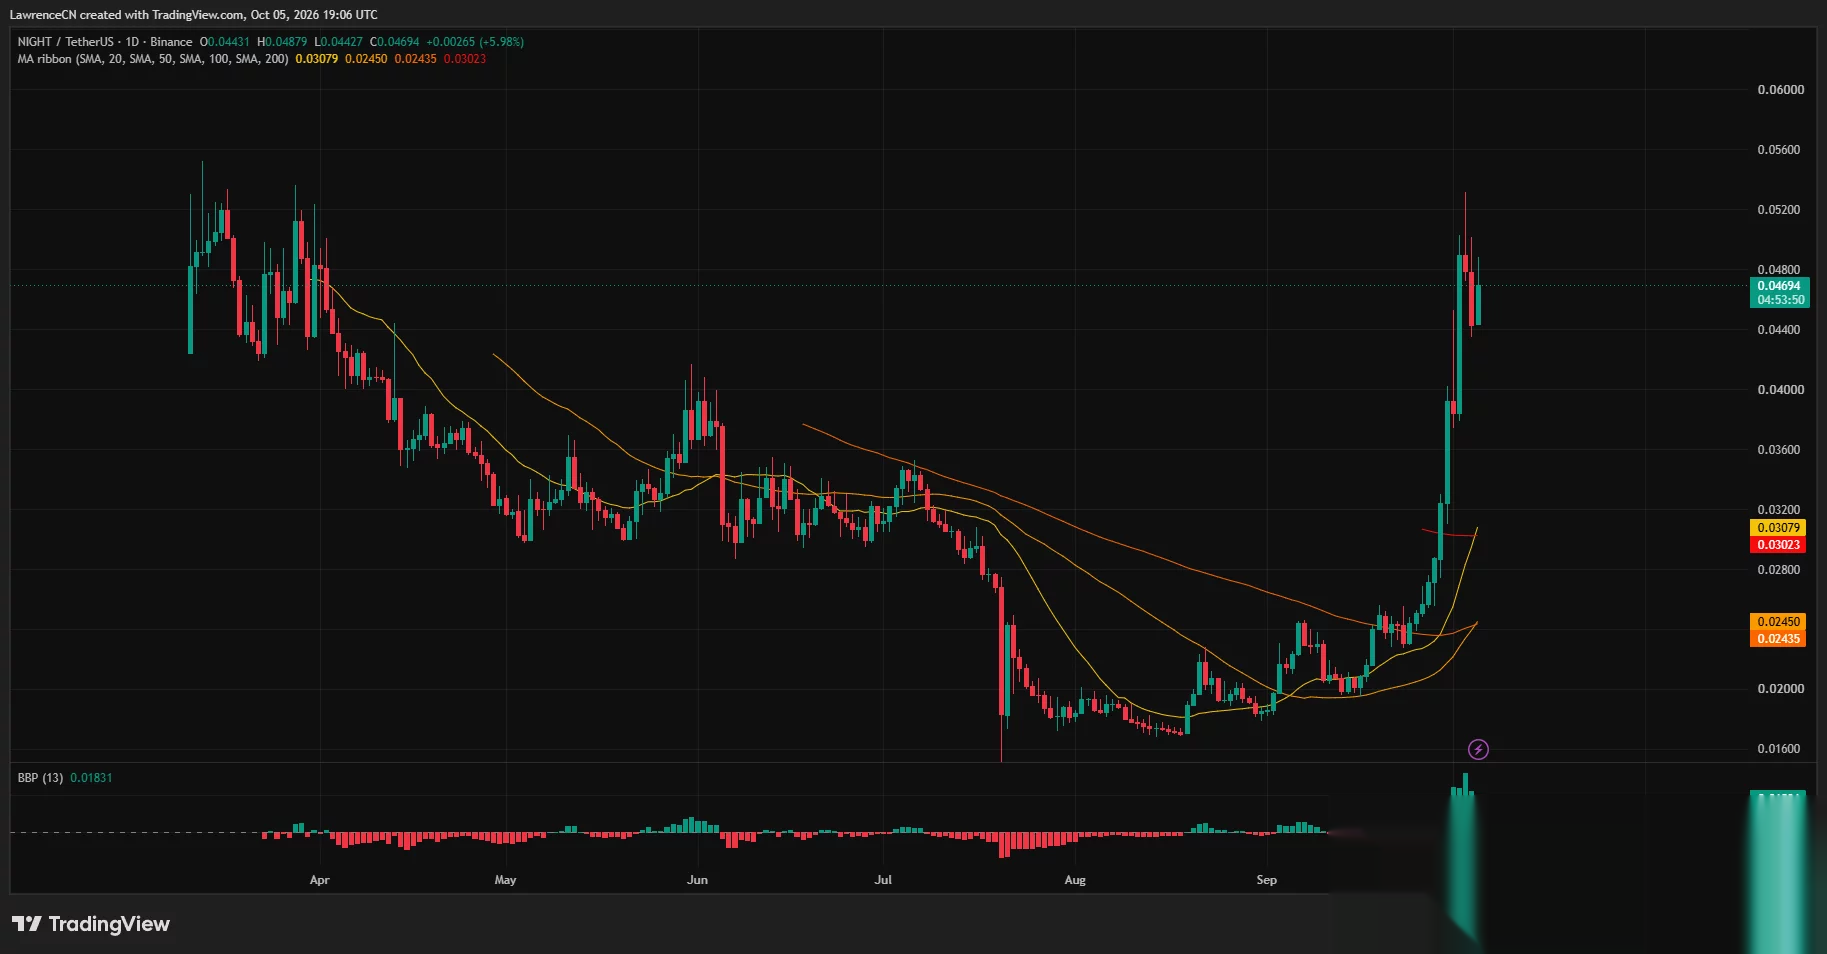
Task: Click the Apr label on time axis
Action: tap(319, 880)
